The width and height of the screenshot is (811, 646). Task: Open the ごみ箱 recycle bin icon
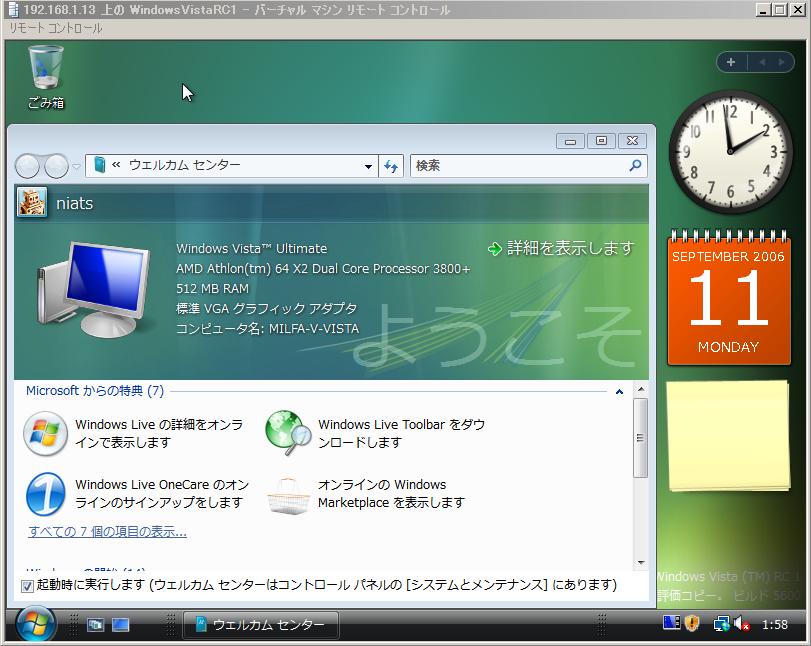point(46,77)
